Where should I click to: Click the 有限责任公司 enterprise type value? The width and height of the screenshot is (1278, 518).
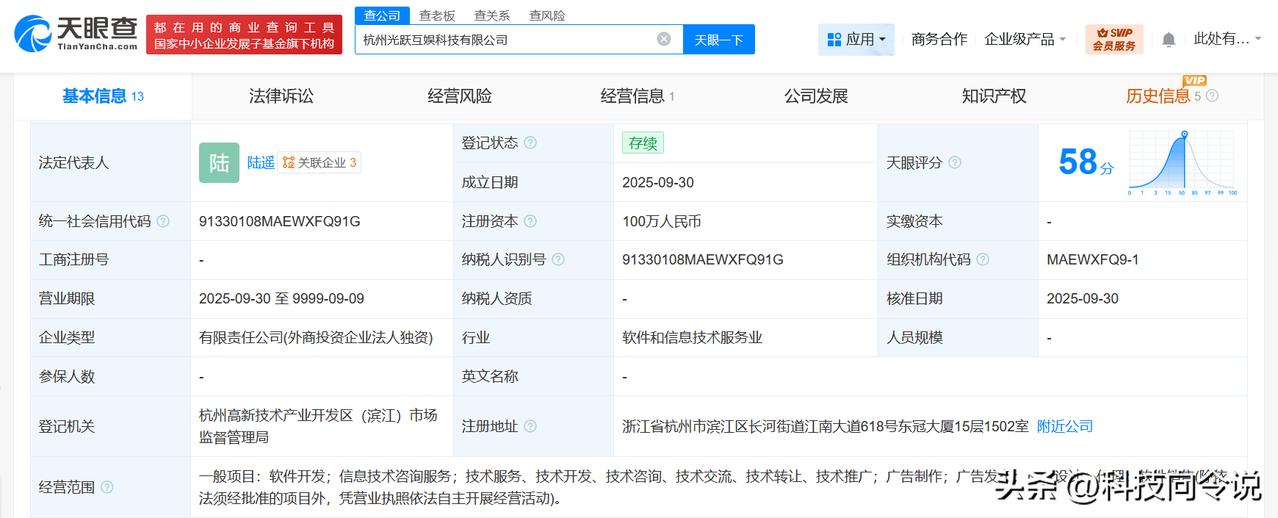[x=316, y=338]
